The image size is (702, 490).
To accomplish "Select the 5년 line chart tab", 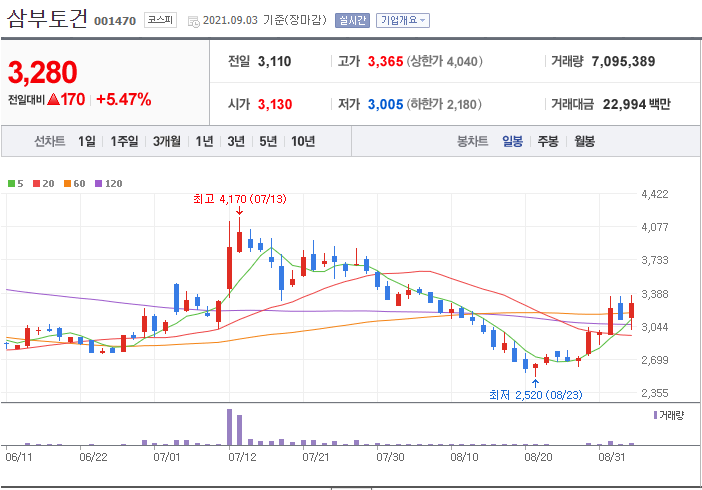I will tap(268, 142).
